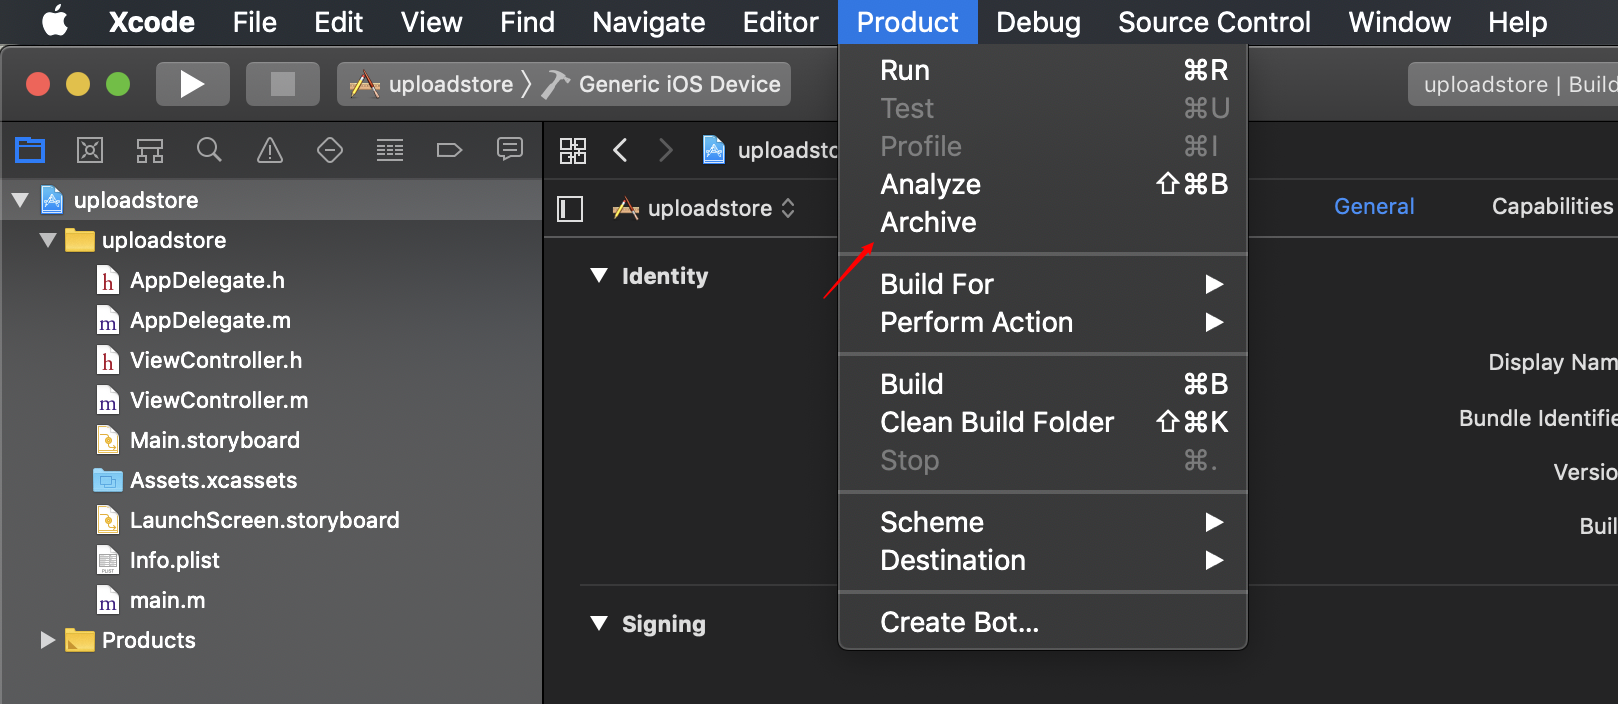The height and width of the screenshot is (704, 1618).
Task: Open the Xcode menu
Action: [151, 22]
